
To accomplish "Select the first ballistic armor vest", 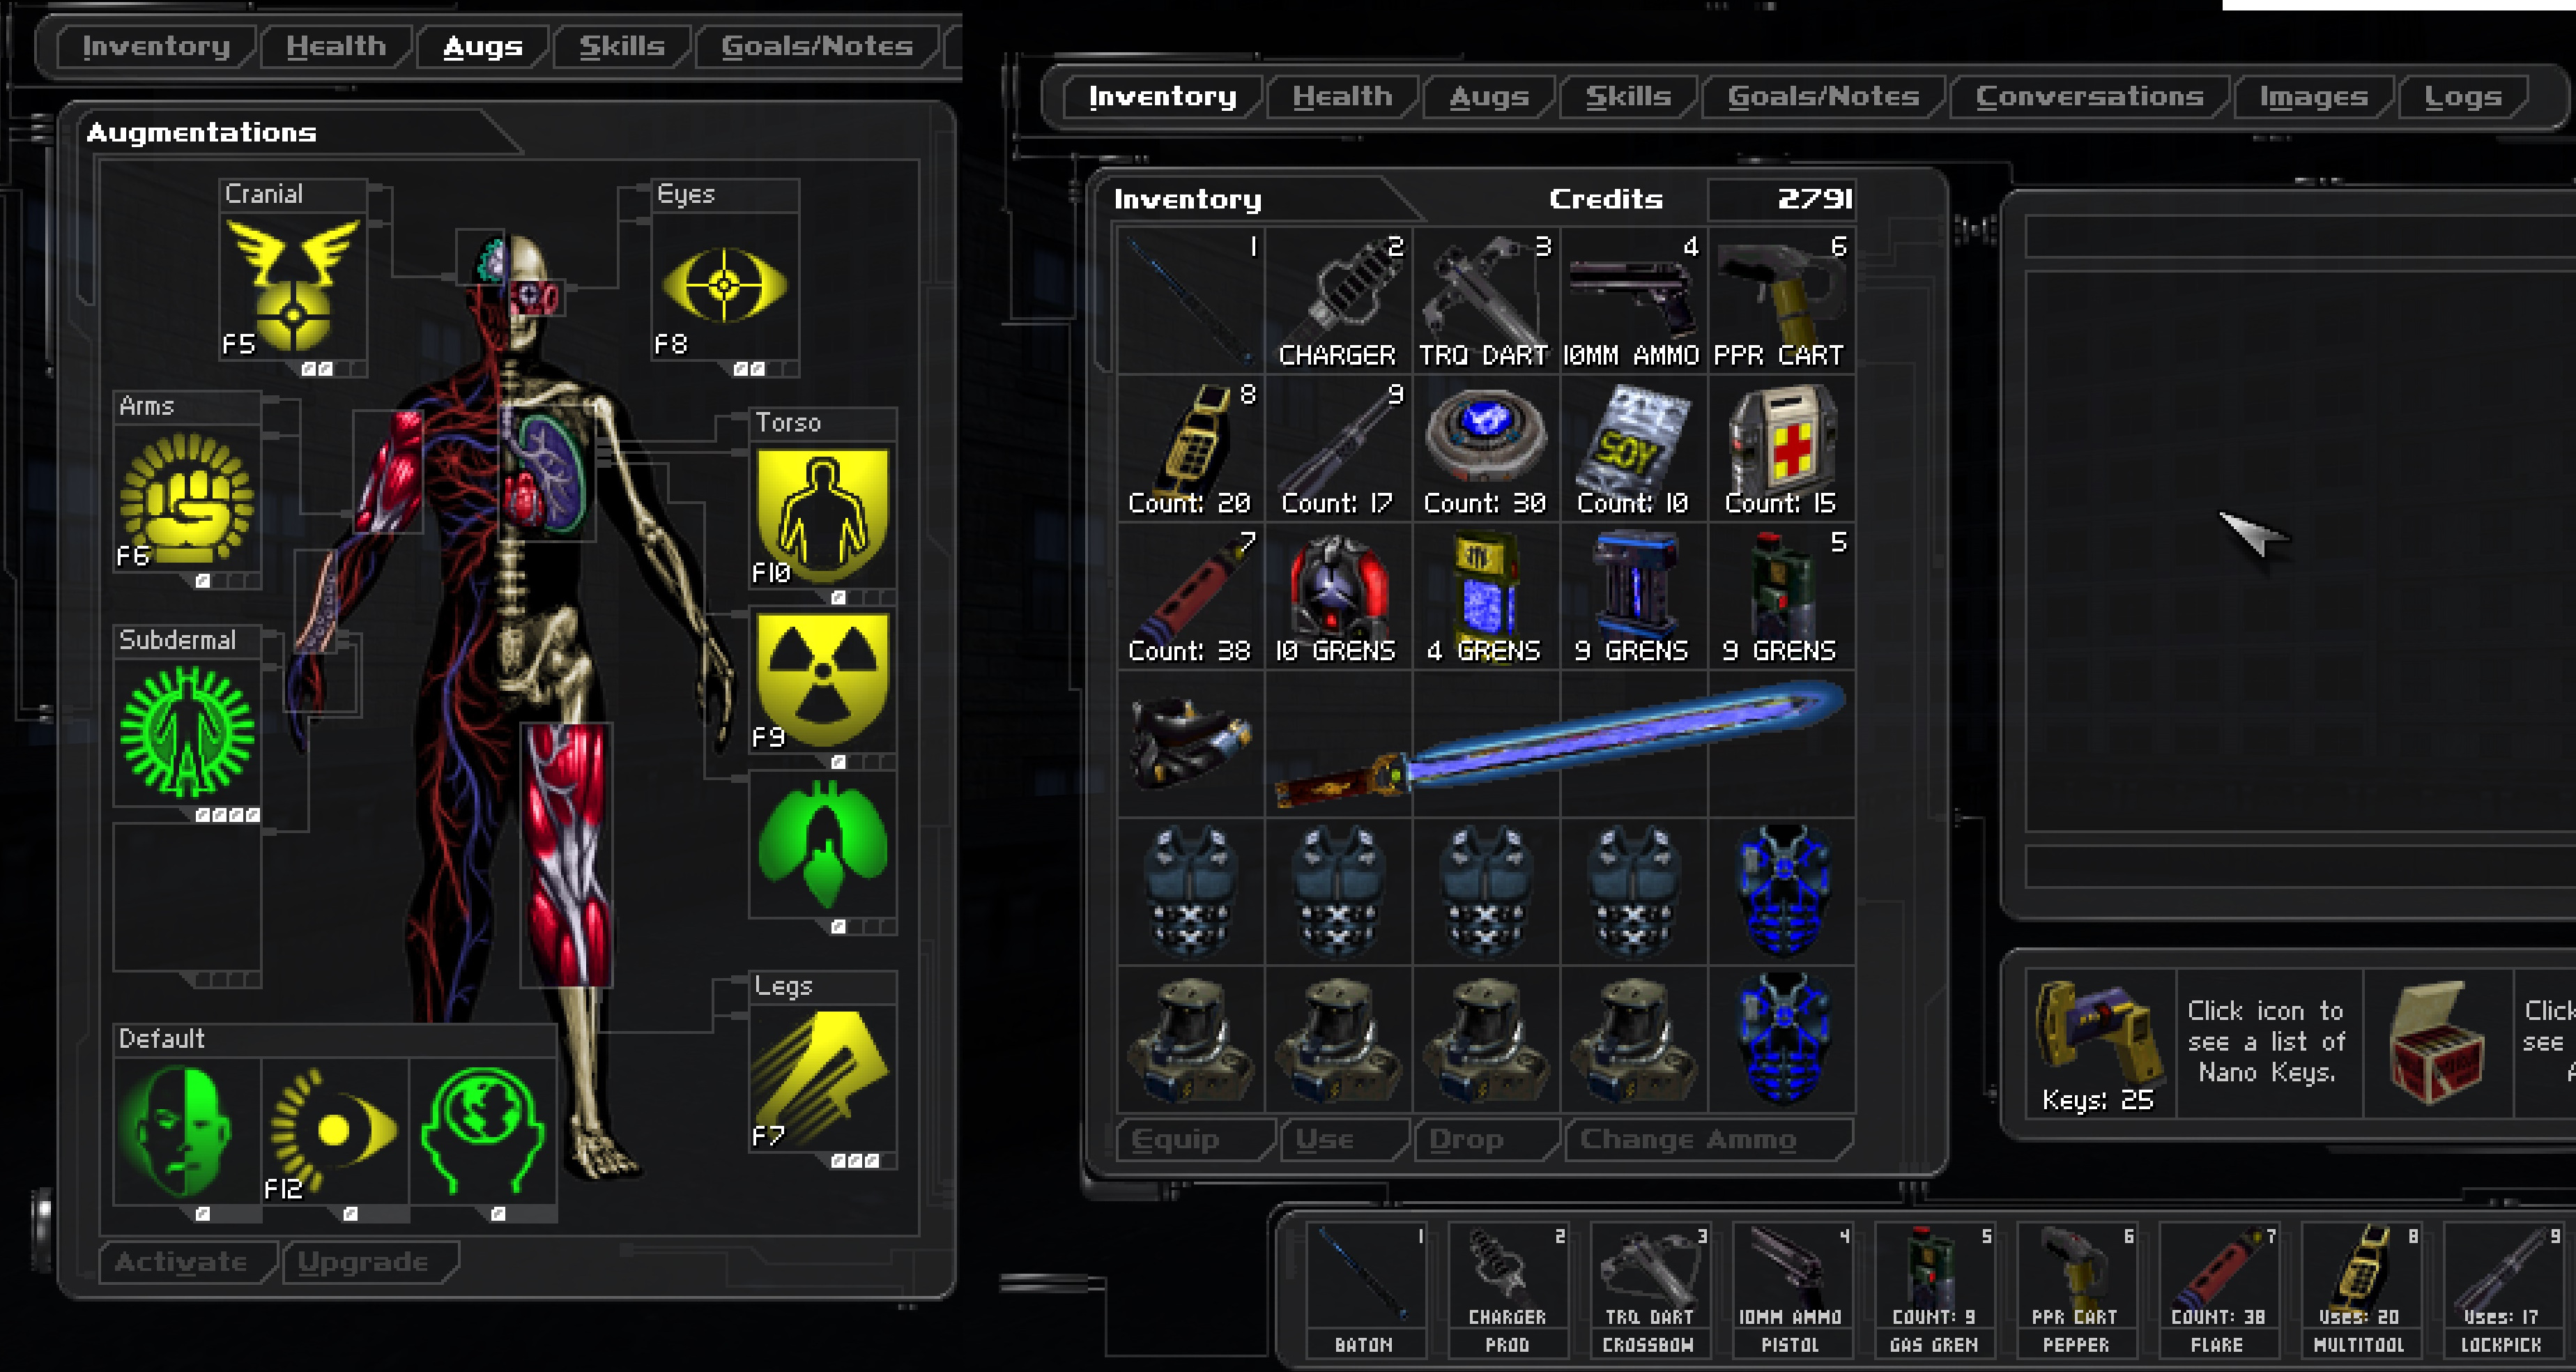I will [x=1191, y=892].
